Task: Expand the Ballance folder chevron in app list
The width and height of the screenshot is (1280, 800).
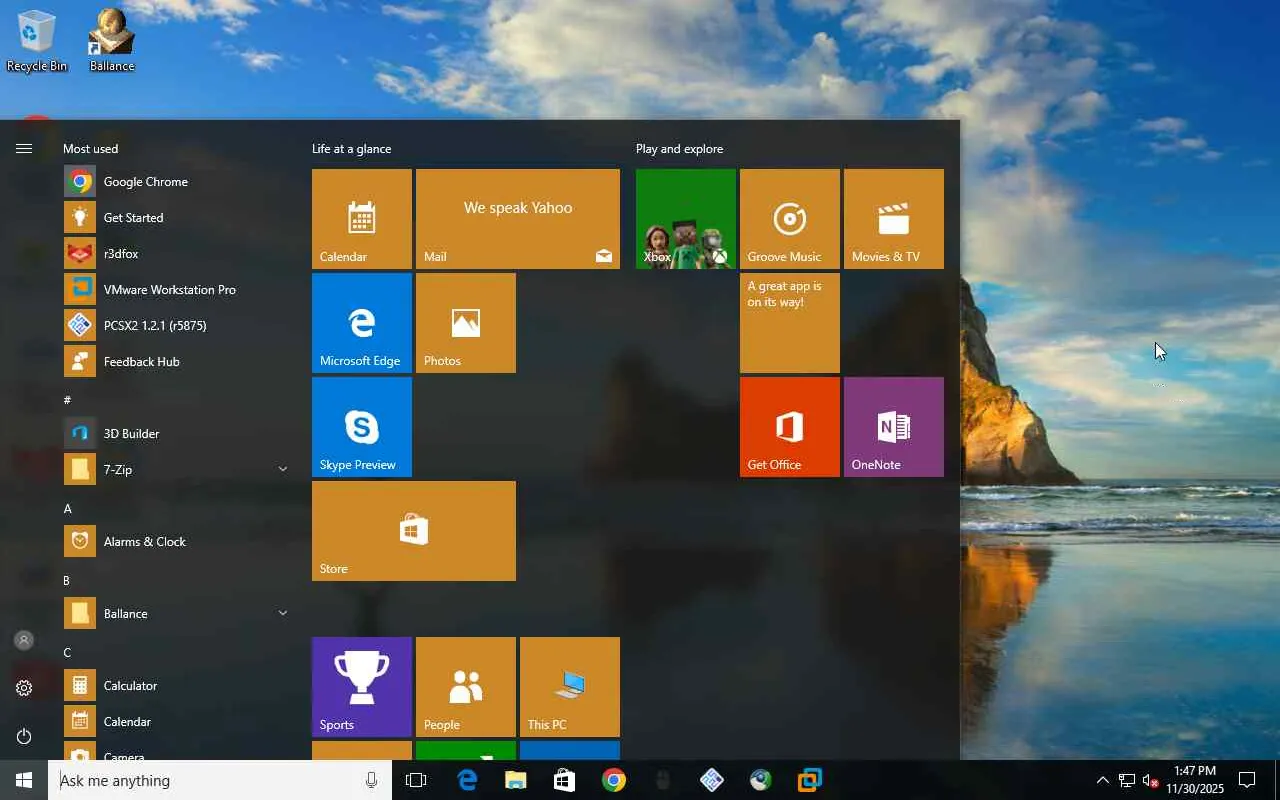Action: coord(283,614)
